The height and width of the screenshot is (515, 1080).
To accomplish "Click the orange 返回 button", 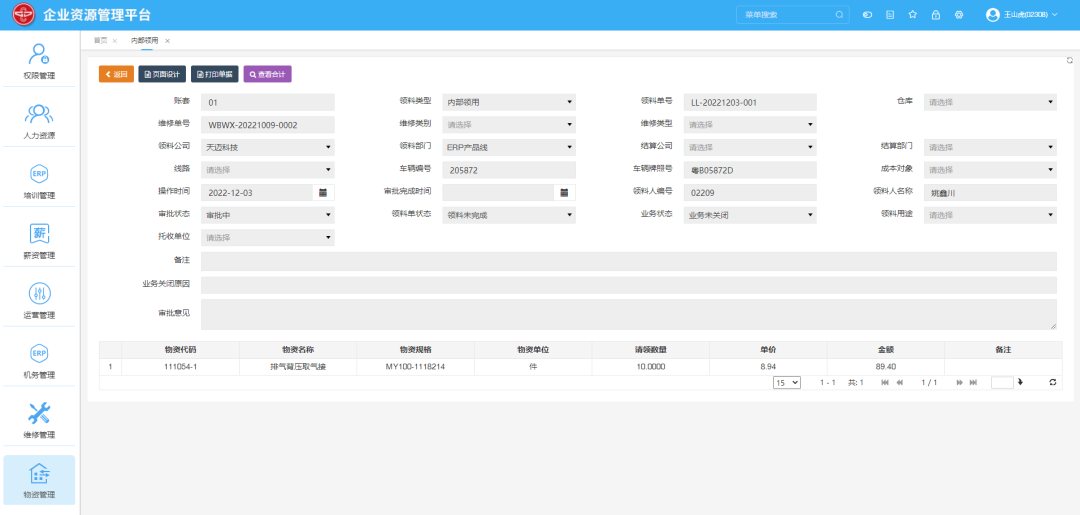I will [116, 74].
